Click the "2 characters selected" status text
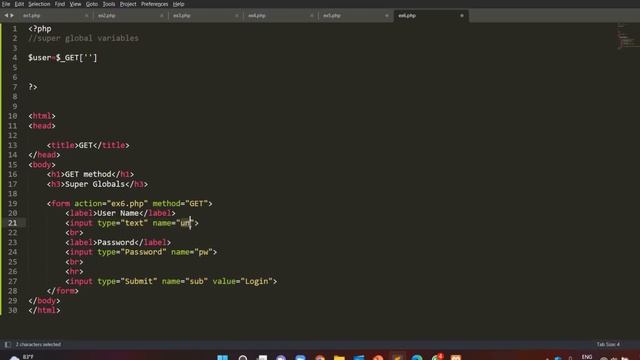Viewport: 640px width, 360px height. 38,344
